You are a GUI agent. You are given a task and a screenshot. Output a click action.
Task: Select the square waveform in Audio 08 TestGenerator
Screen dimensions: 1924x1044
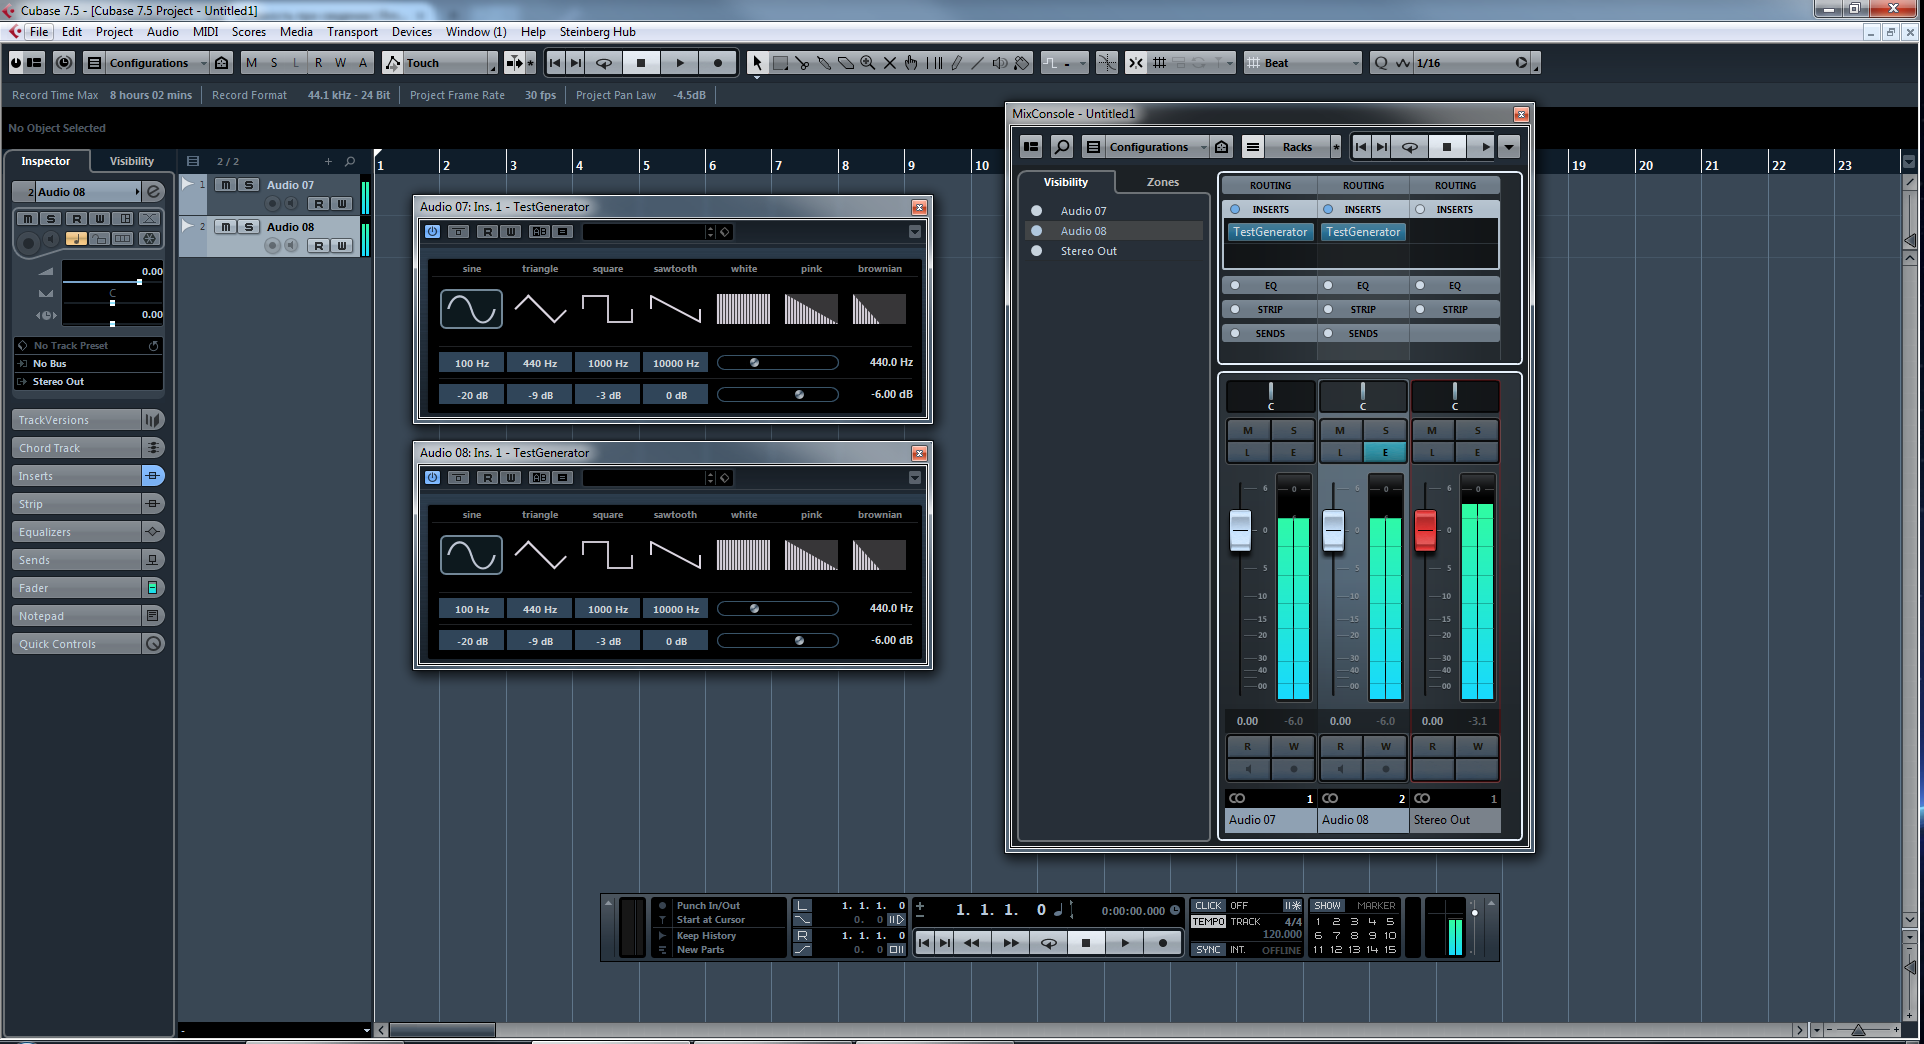tap(608, 555)
